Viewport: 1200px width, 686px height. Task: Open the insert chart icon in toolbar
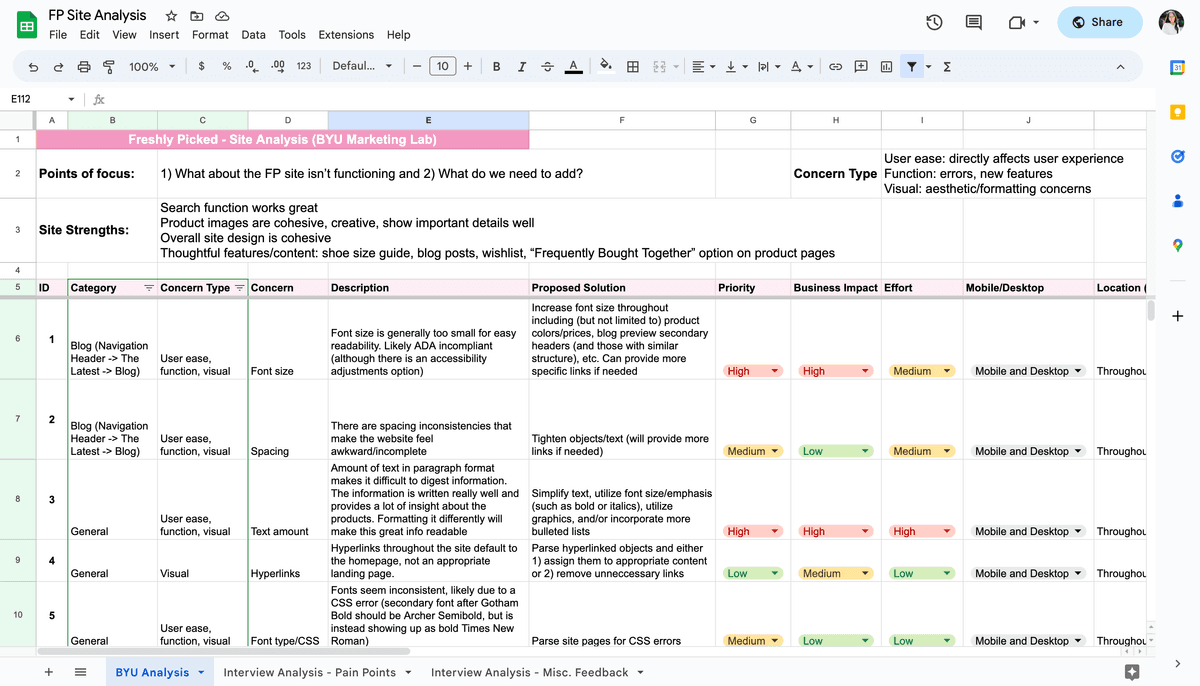coord(886,66)
